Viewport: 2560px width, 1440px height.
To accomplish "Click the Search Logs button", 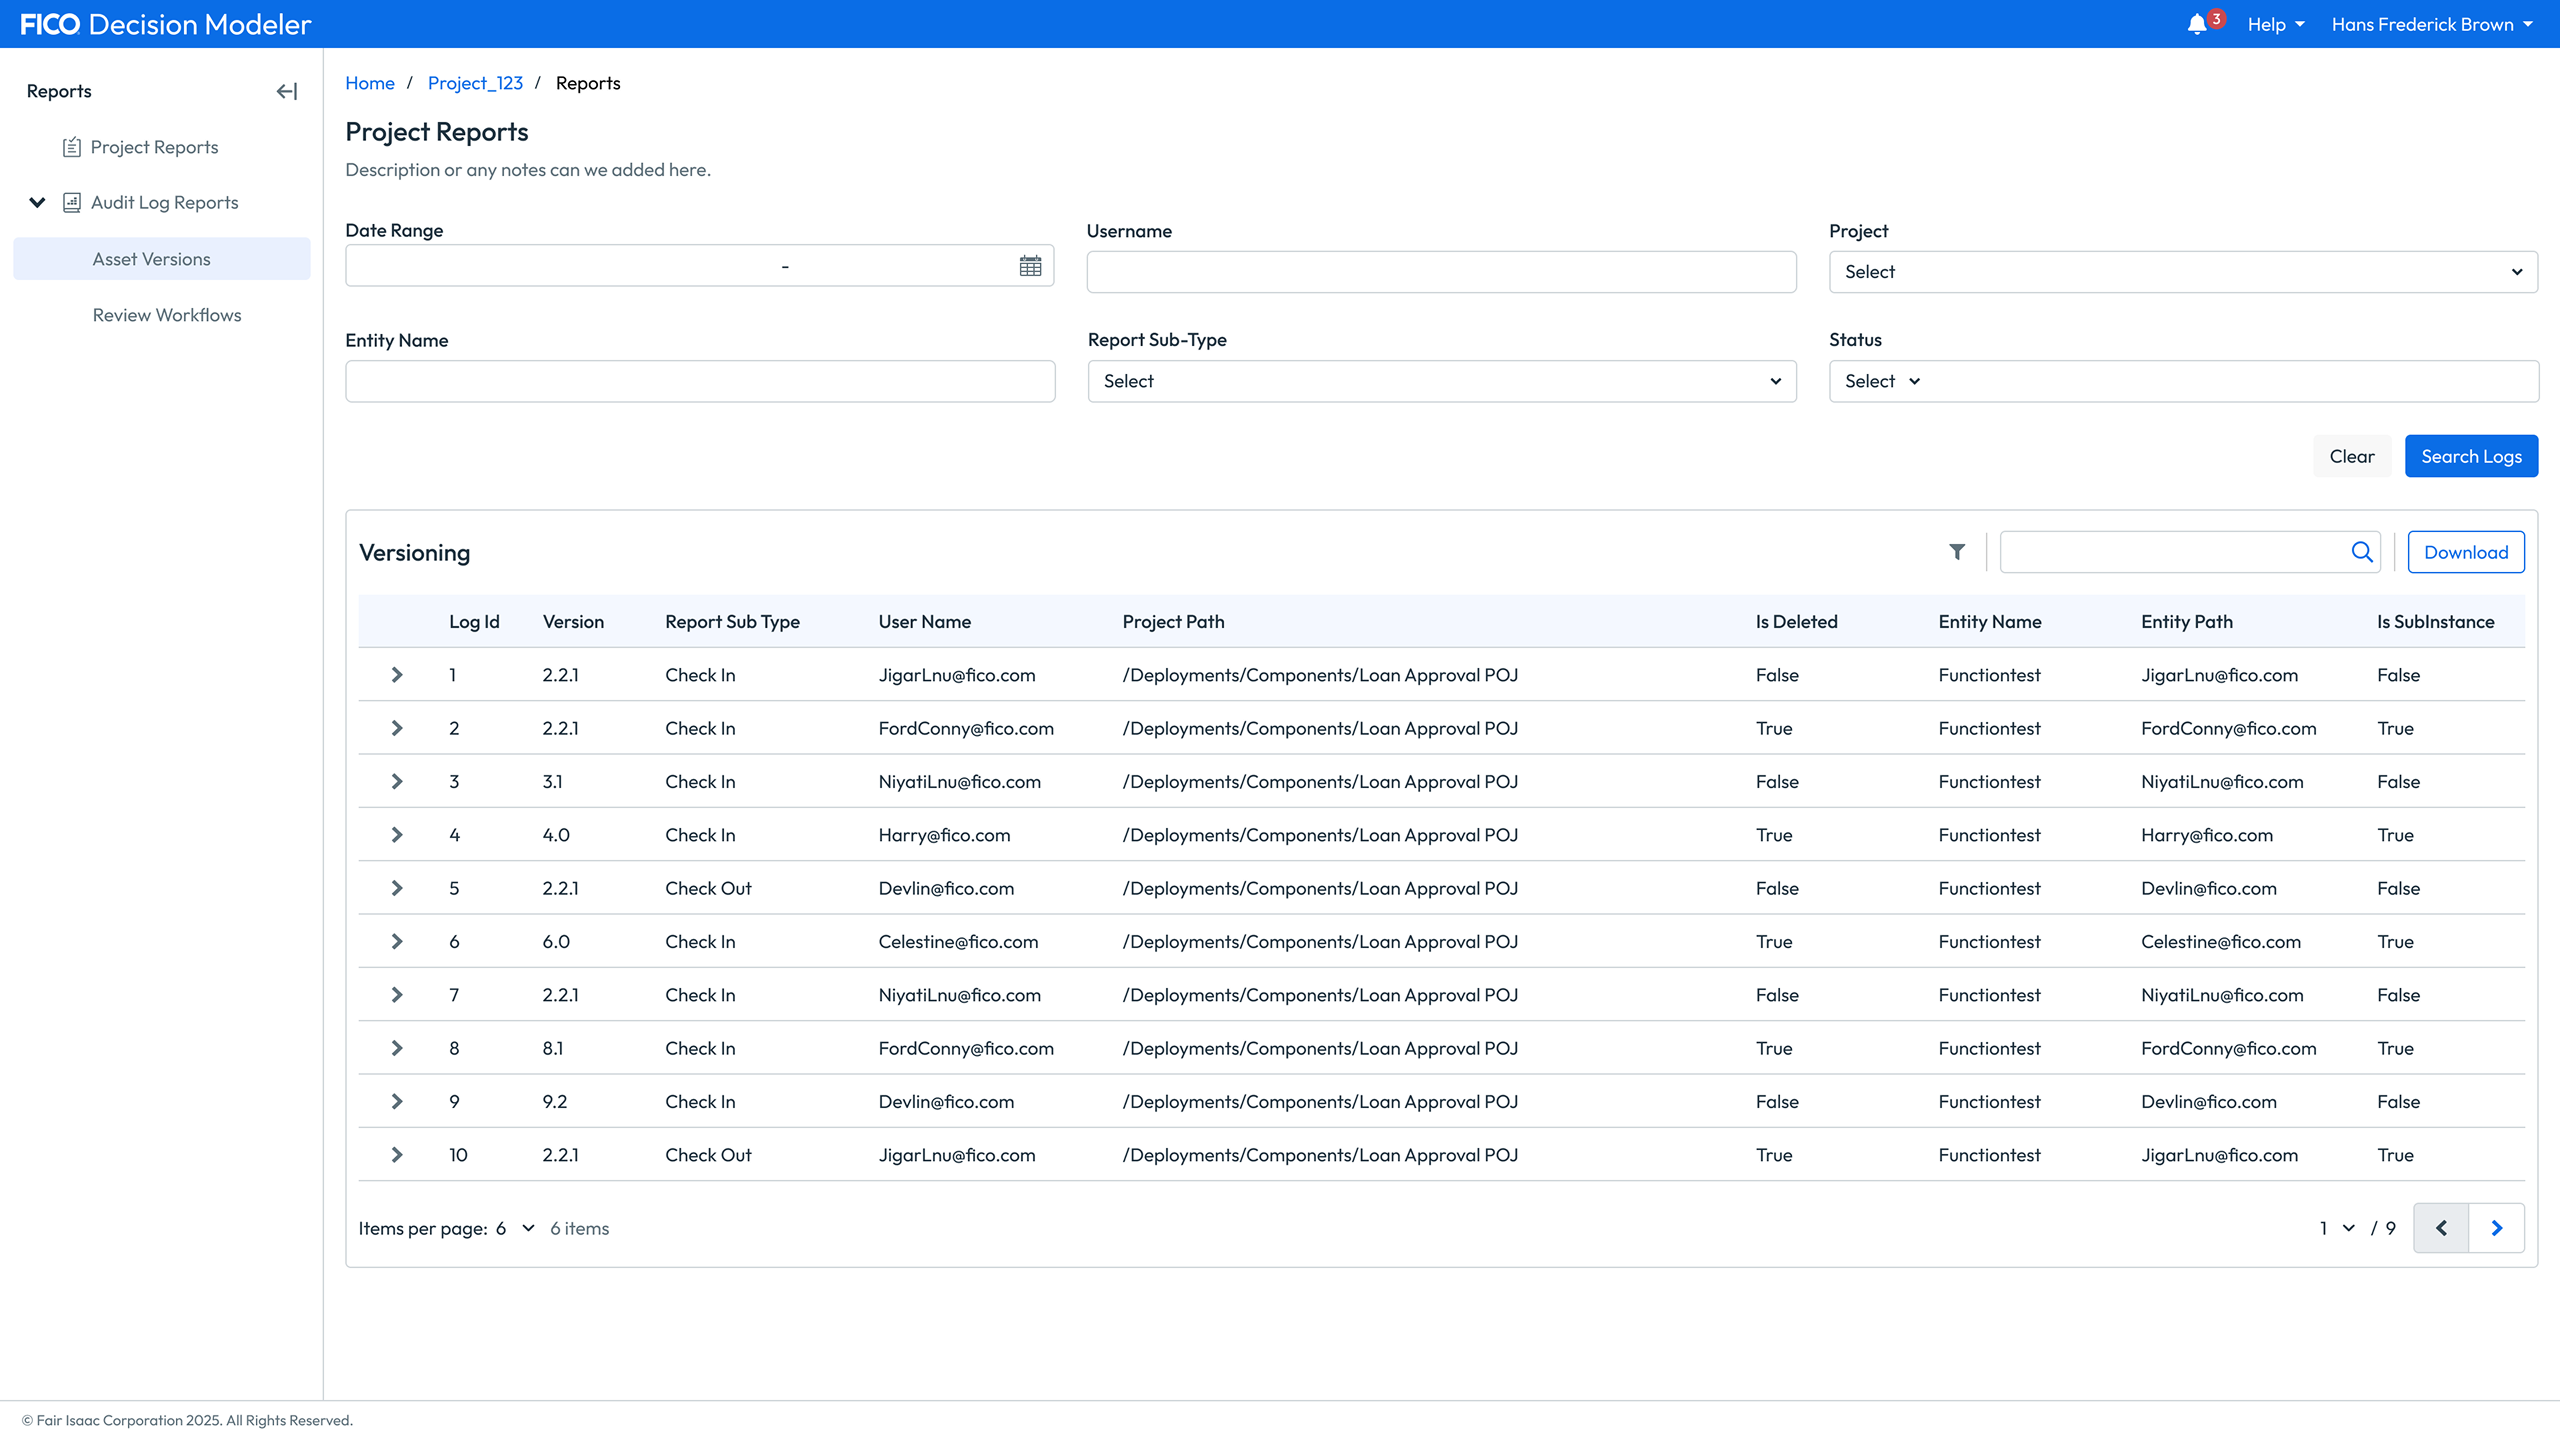I will tap(2470, 456).
